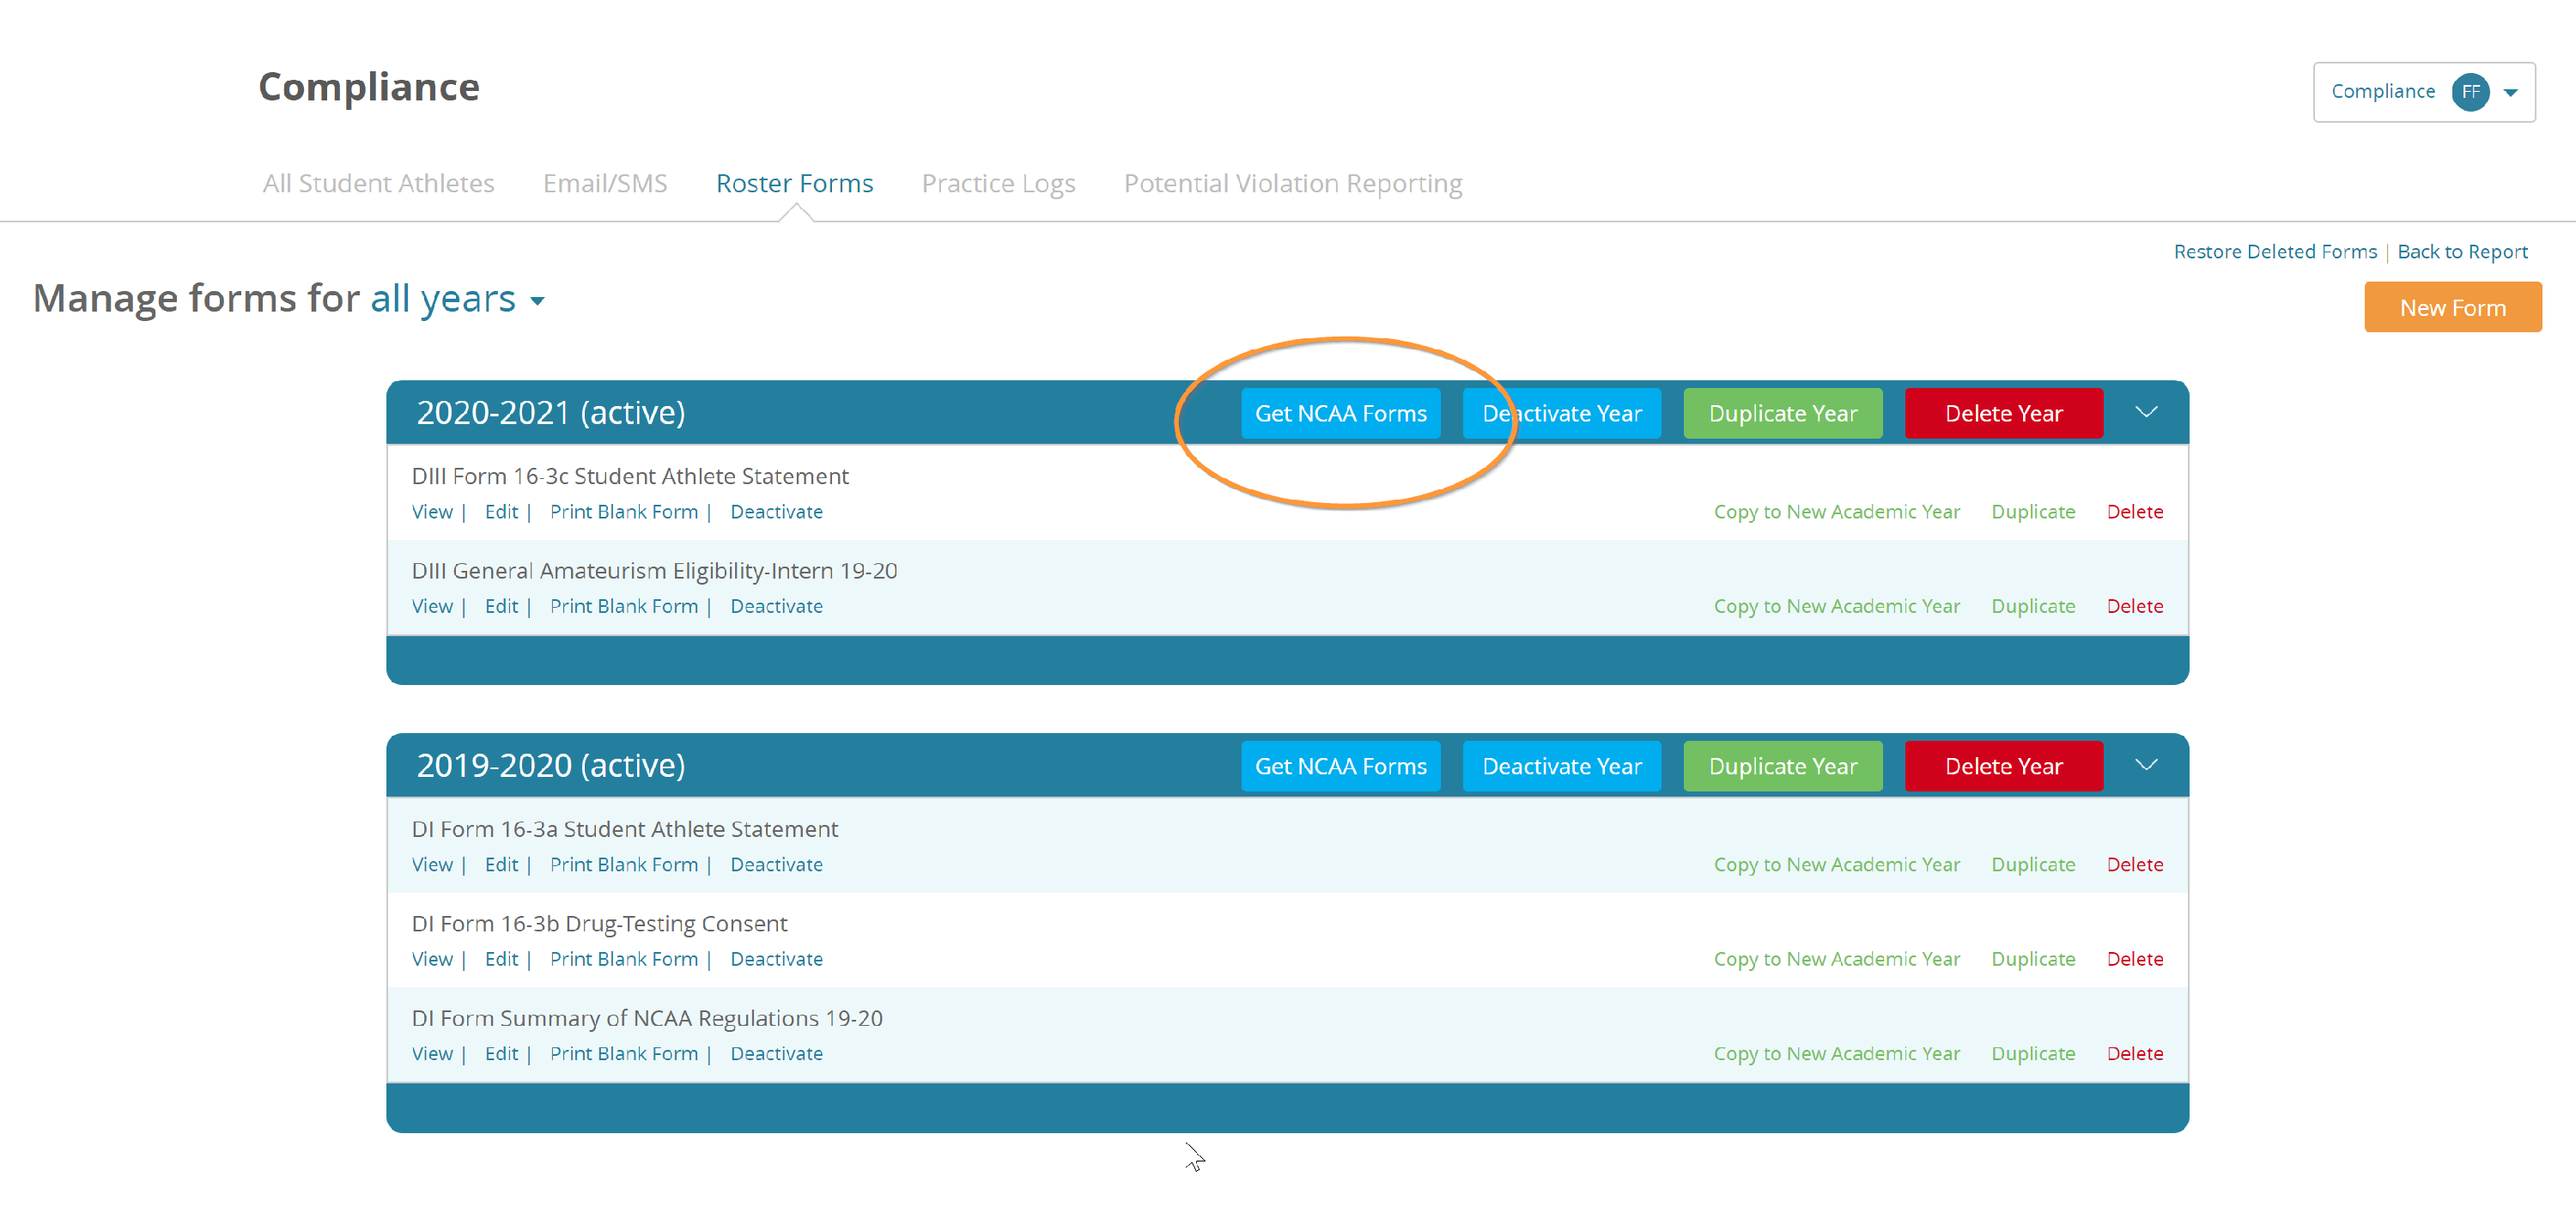This screenshot has height=1225, width=2576.
Task: Collapse the 2020-2021 year section chevron
Action: coord(2145,412)
